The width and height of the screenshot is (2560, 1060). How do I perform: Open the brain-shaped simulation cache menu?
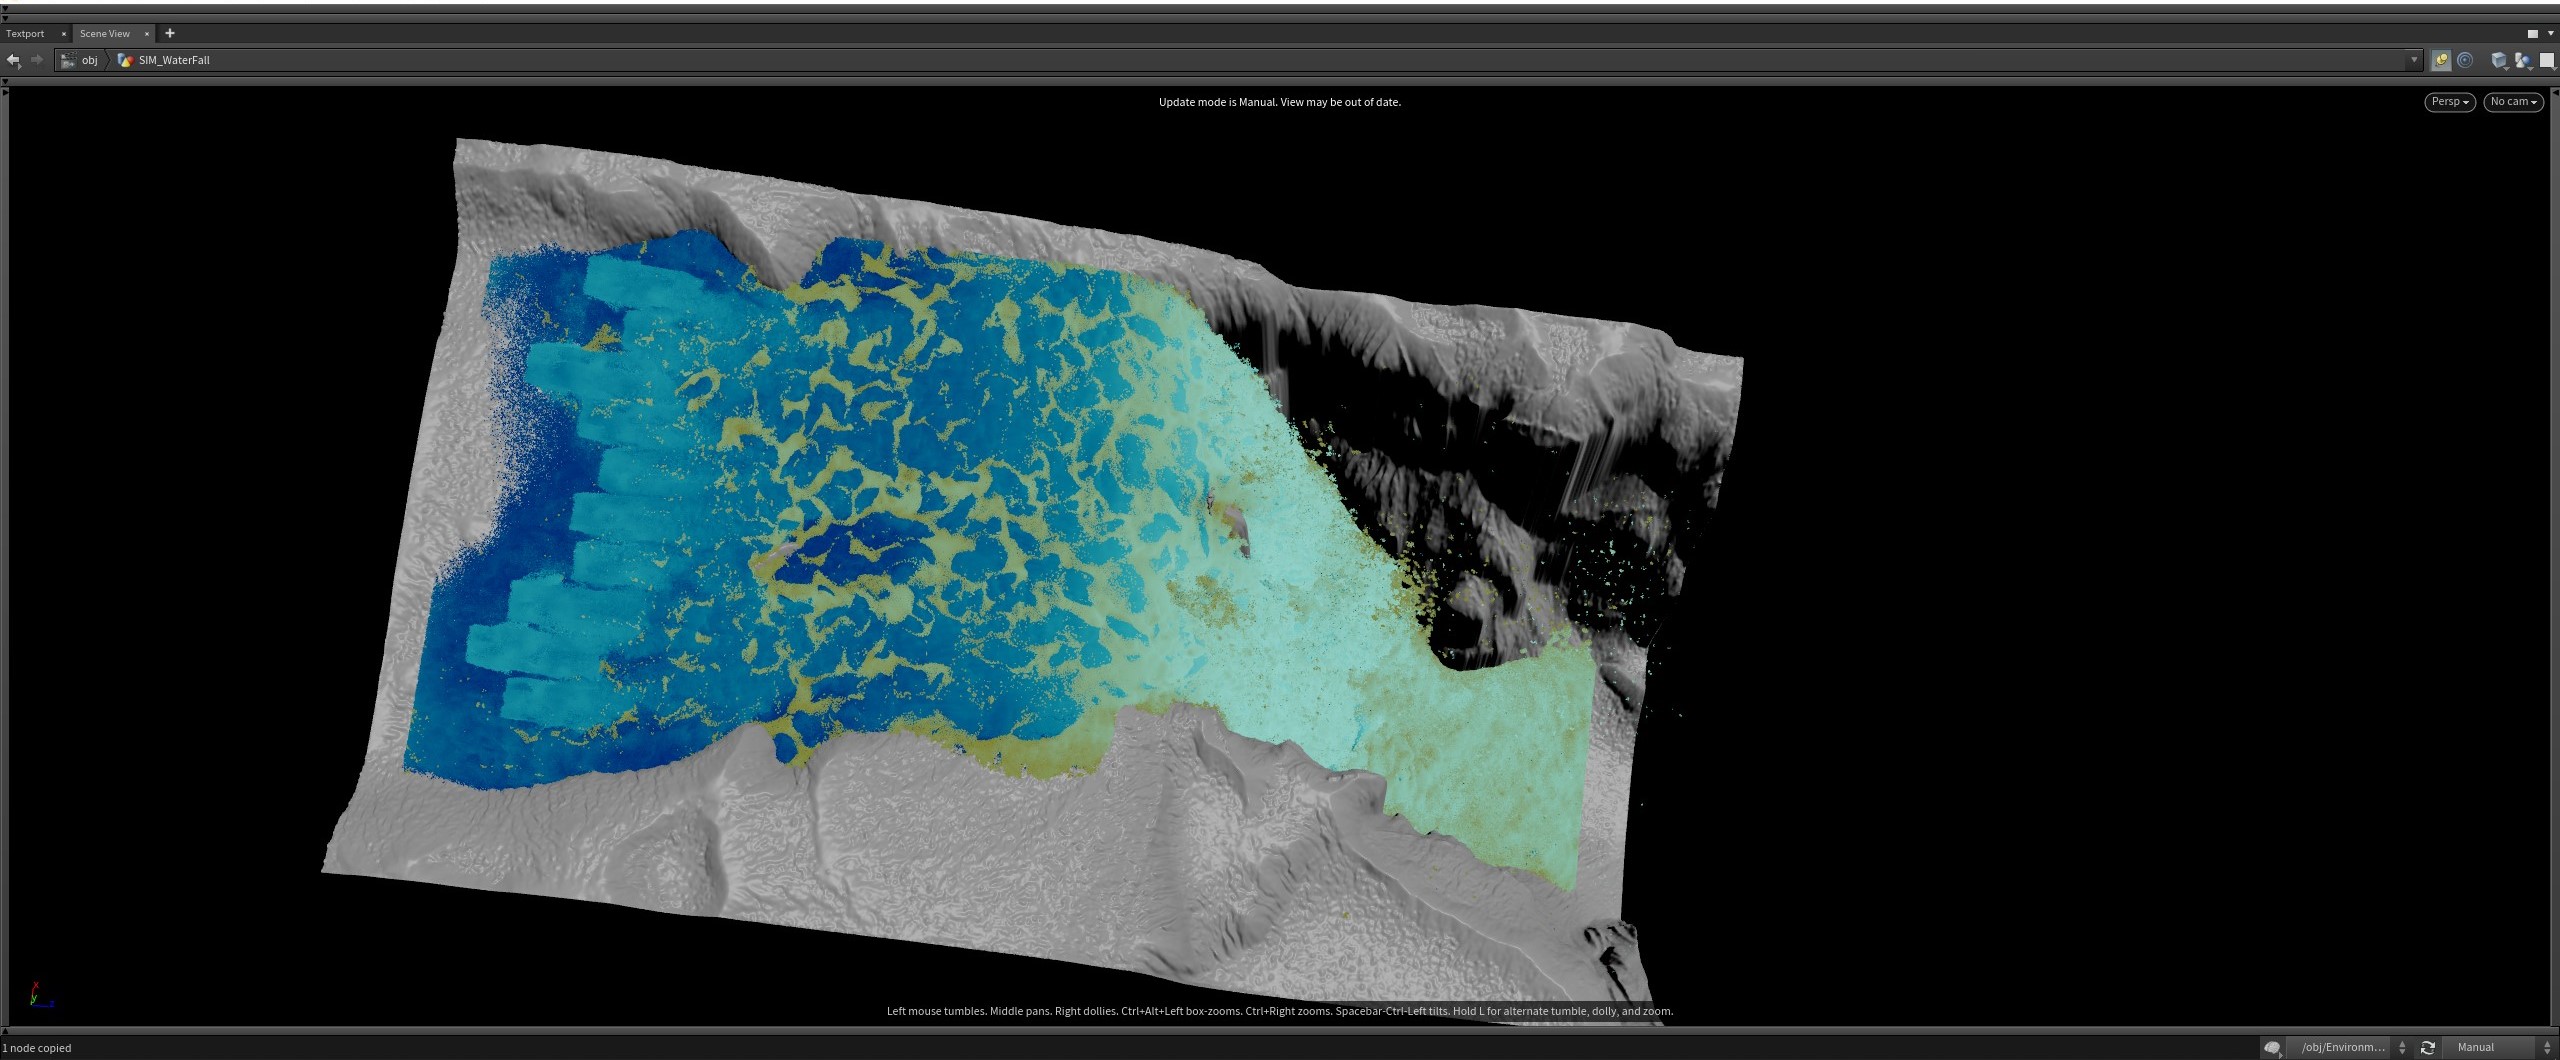(x=2272, y=1047)
